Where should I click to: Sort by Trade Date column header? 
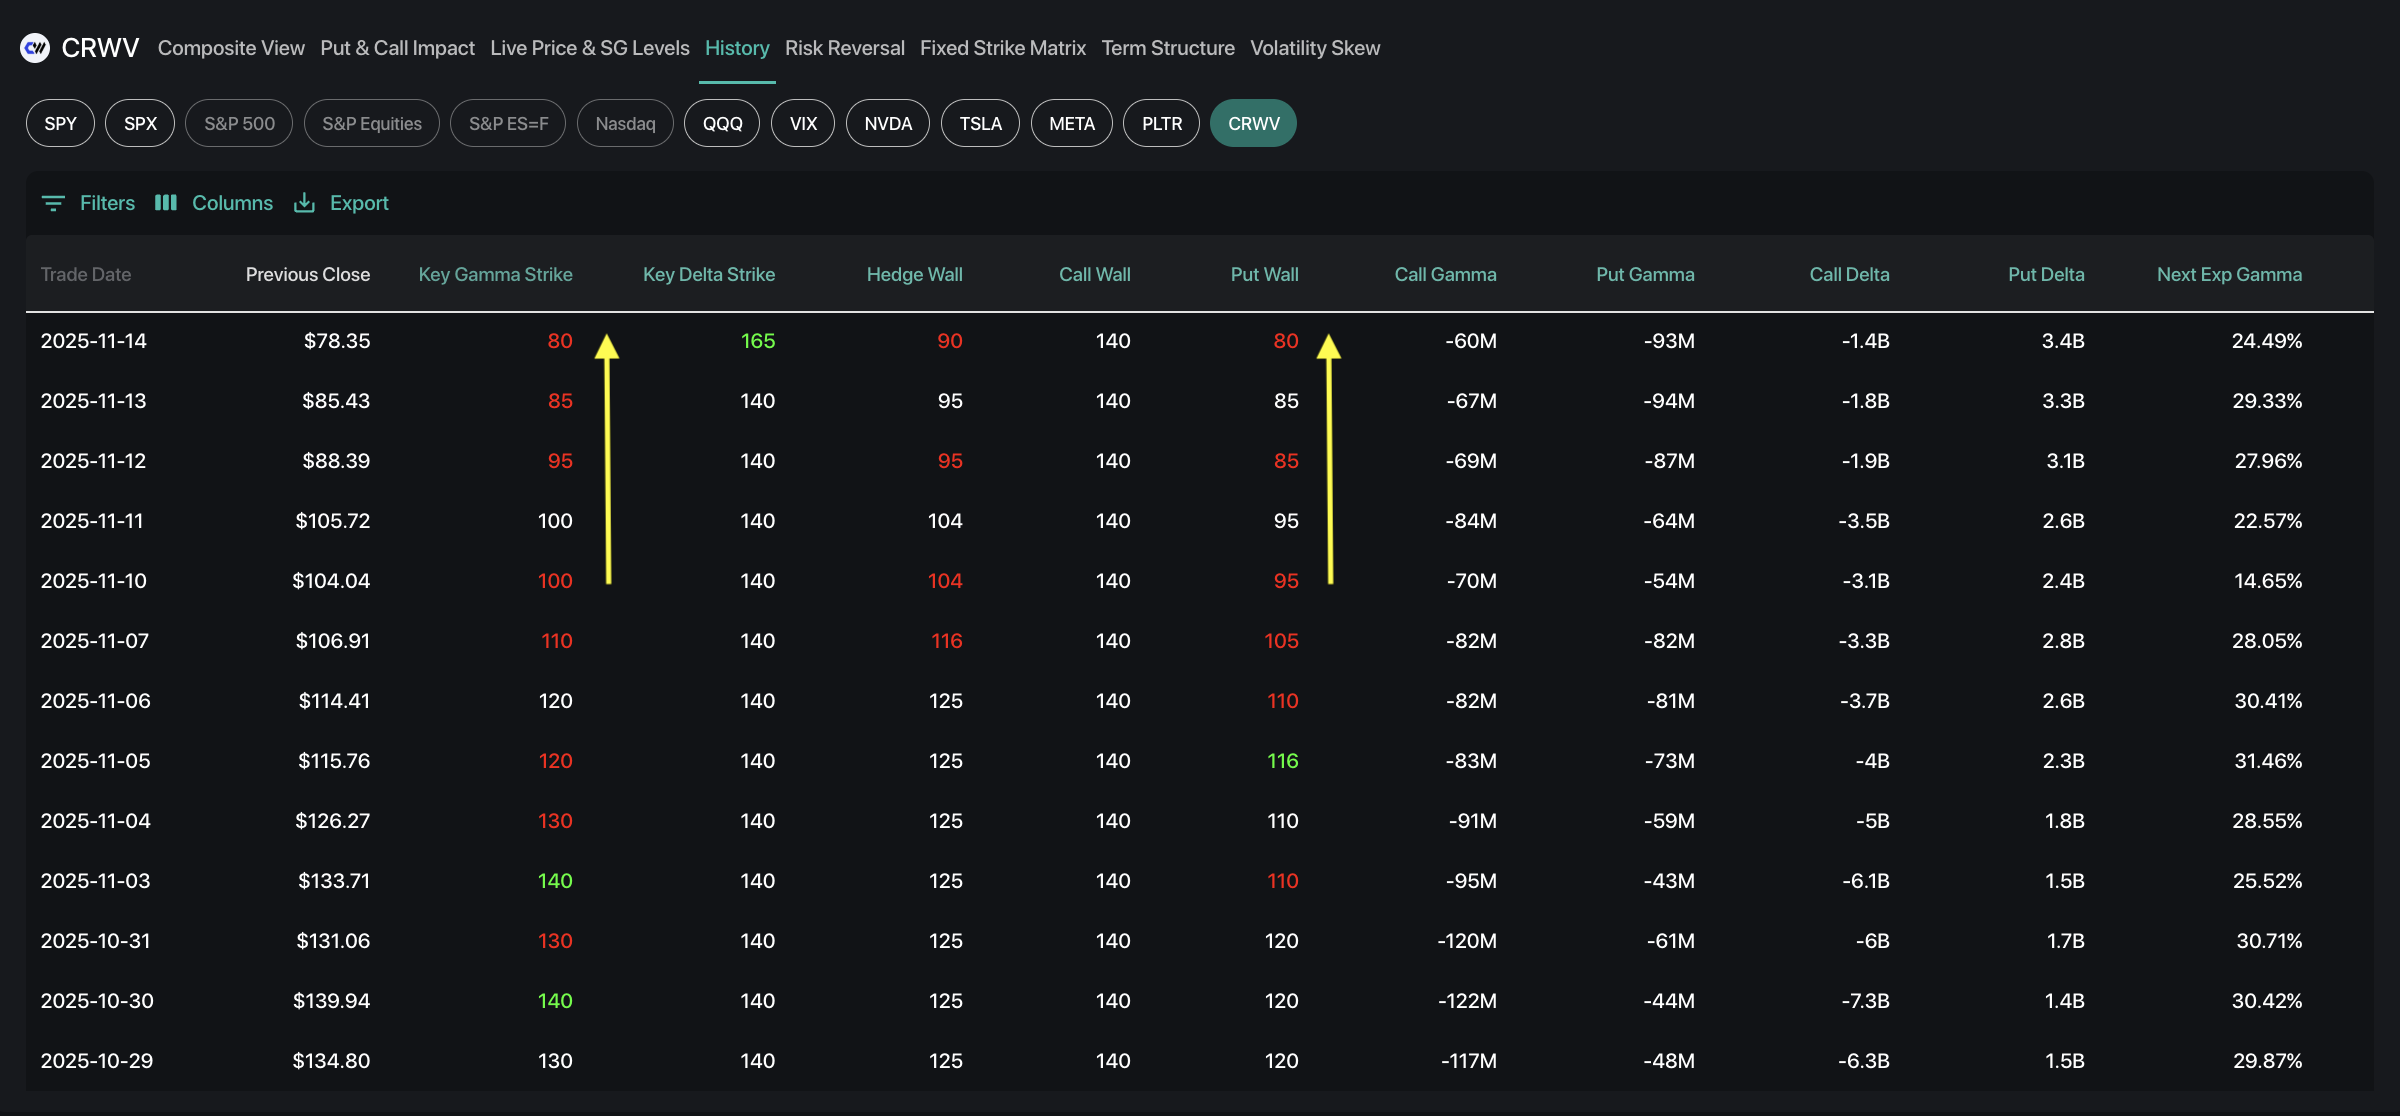click(x=86, y=274)
